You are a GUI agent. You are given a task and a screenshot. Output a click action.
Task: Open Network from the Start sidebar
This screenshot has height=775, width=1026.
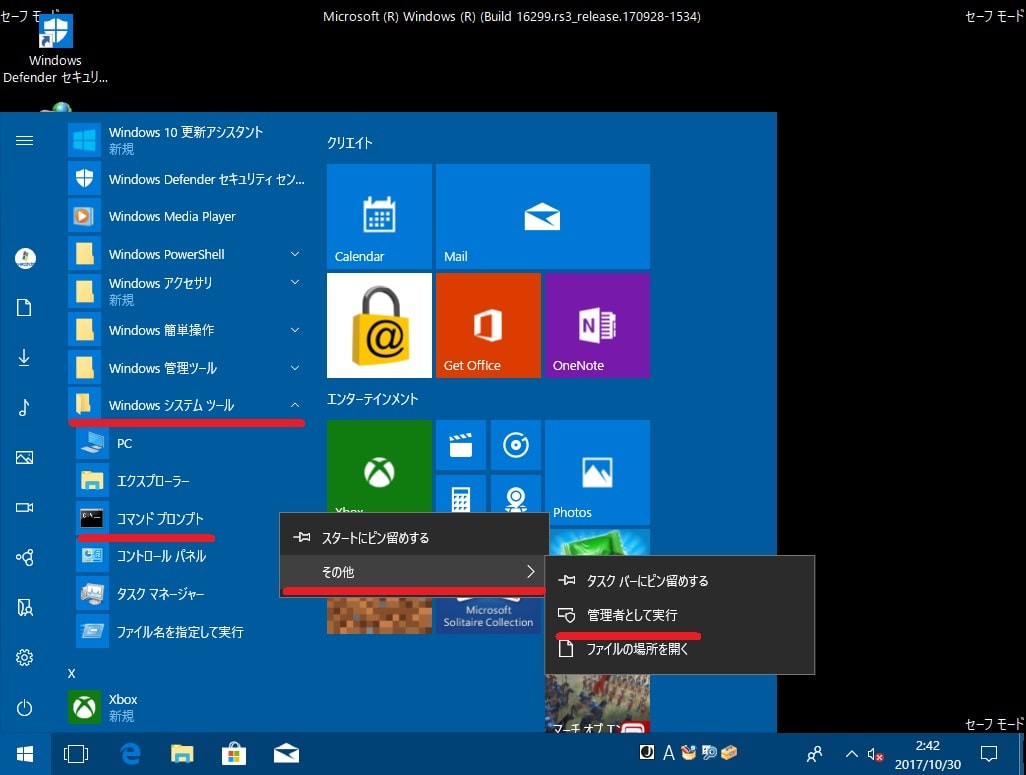(24, 558)
